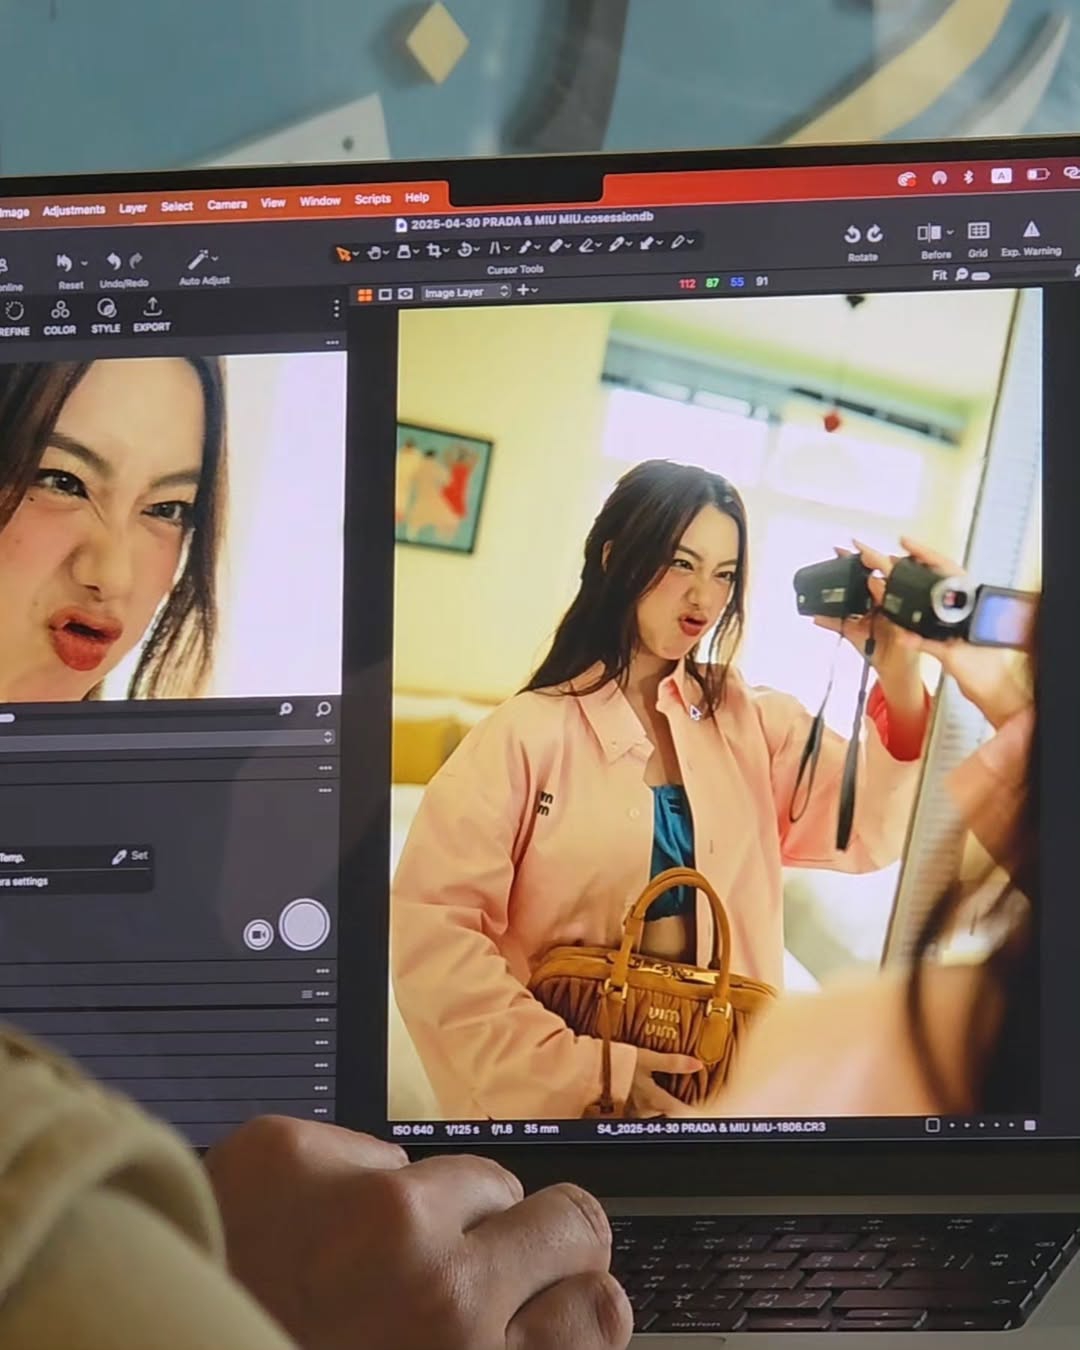Switch viewer to single view mode
This screenshot has height=1350, width=1080.
click(385, 294)
